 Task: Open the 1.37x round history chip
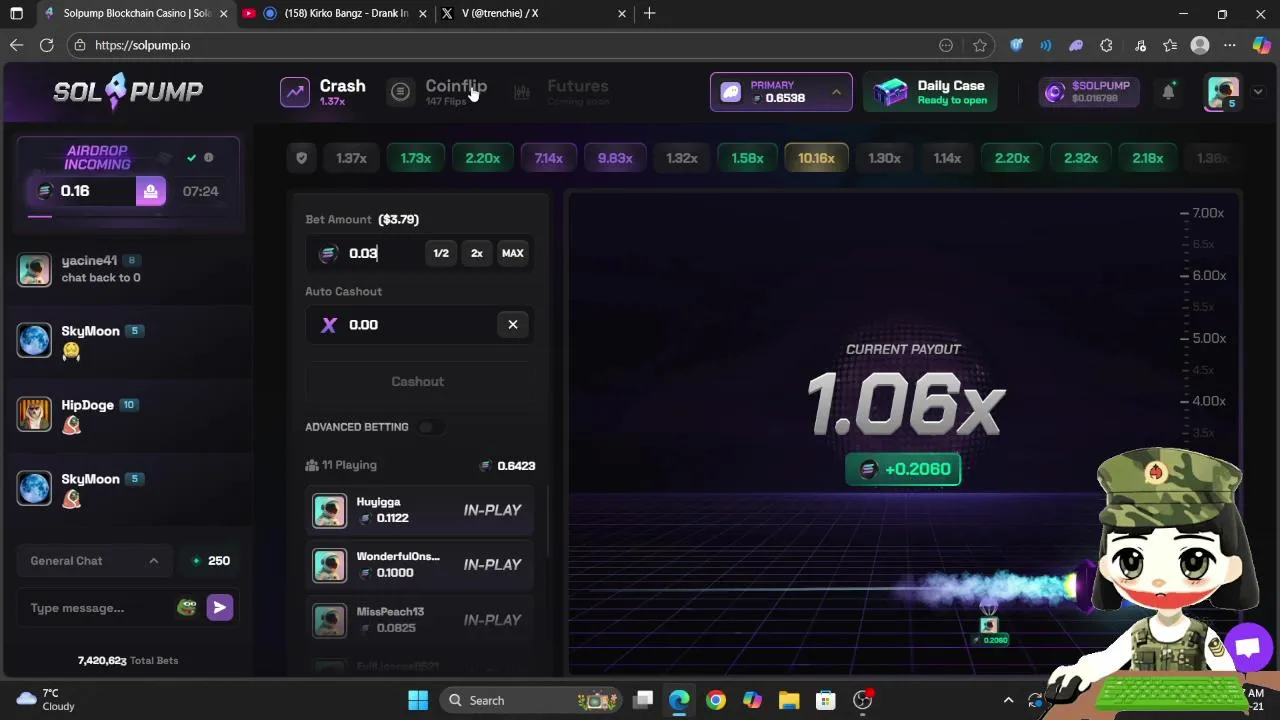(351, 158)
